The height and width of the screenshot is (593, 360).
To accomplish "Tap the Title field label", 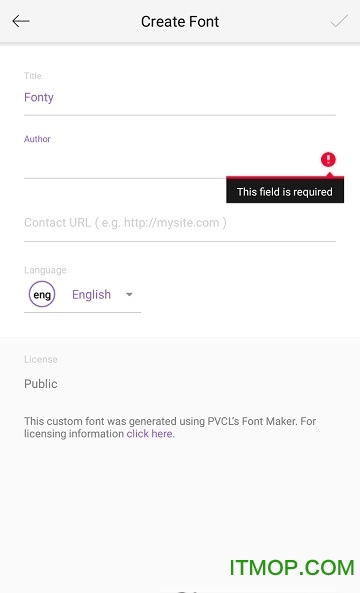I will pyautogui.click(x=33, y=76).
